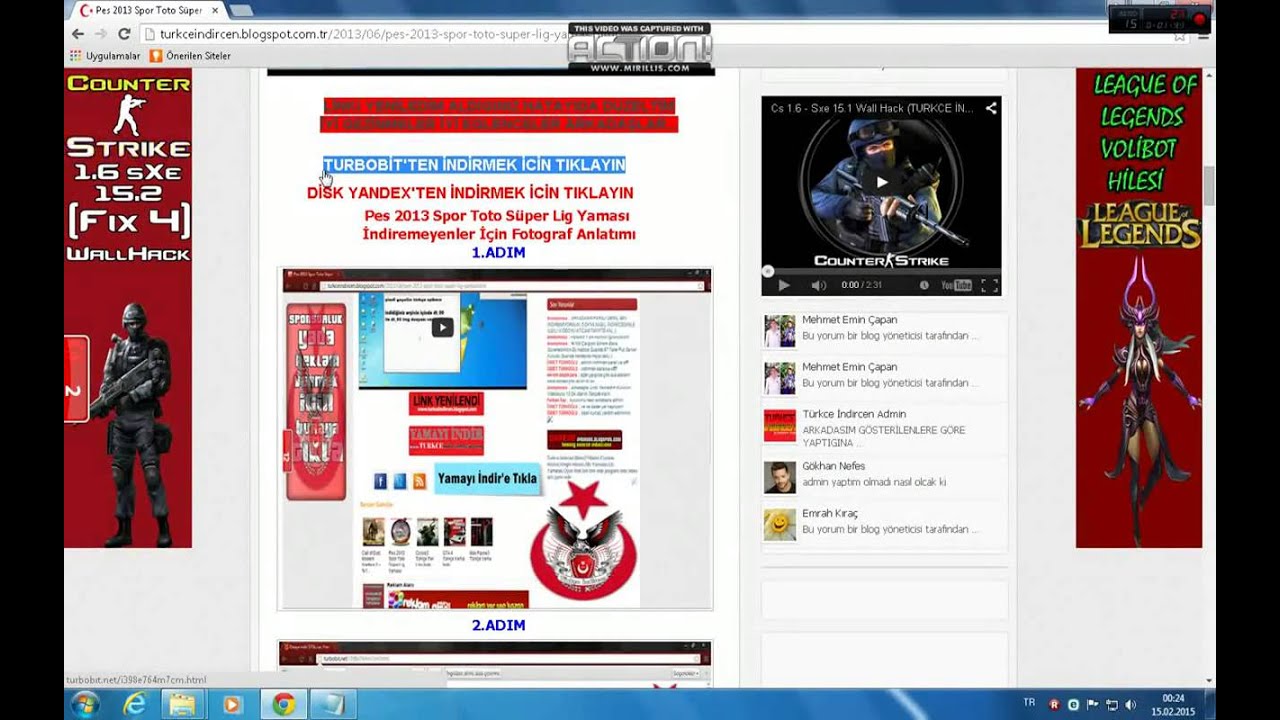
Task: Go back with the browser back arrow
Action: pyautogui.click(x=78, y=33)
